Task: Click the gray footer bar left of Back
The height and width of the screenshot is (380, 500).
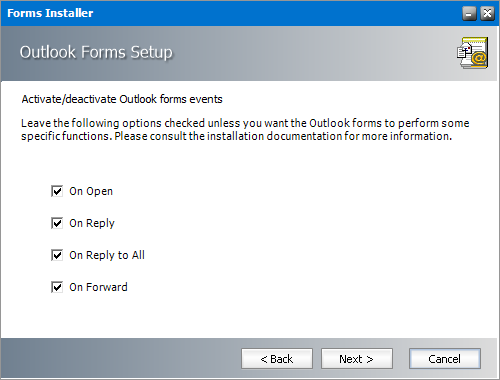Action: coord(120,359)
